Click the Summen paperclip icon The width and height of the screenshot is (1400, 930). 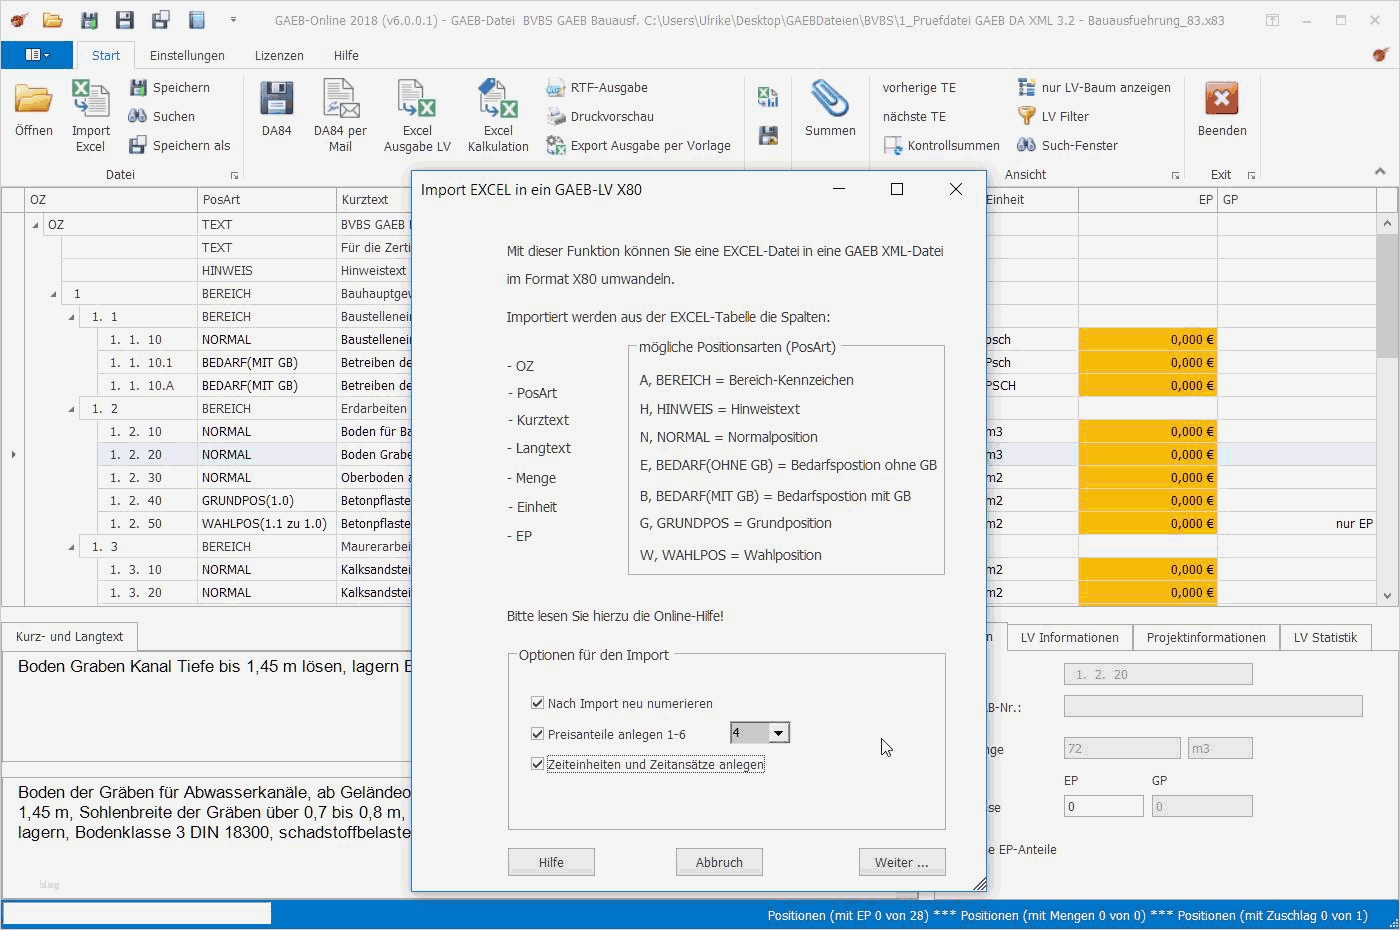829,102
